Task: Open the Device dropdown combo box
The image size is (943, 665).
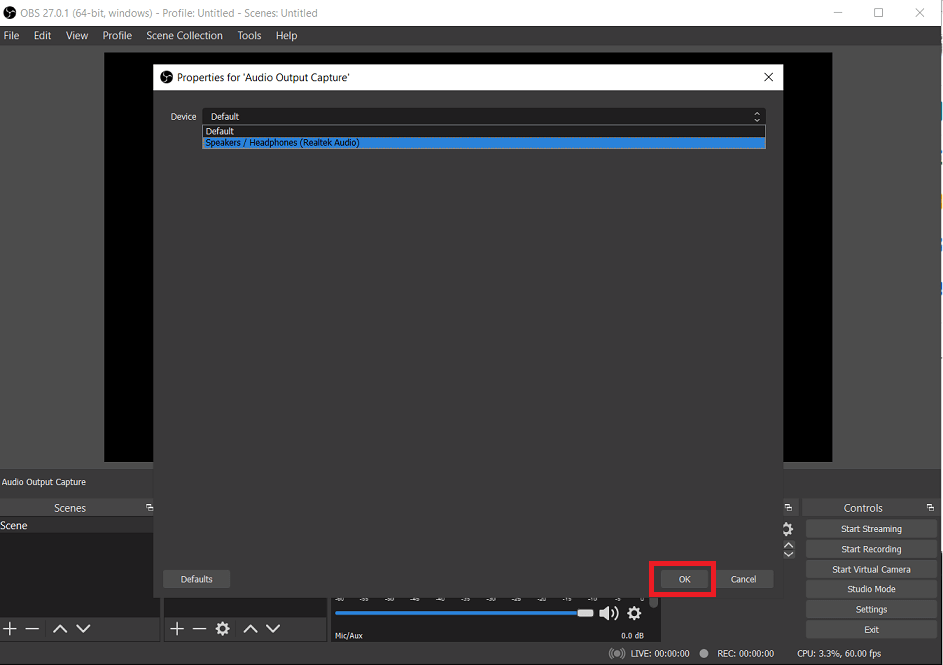Action: pyautogui.click(x=484, y=117)
